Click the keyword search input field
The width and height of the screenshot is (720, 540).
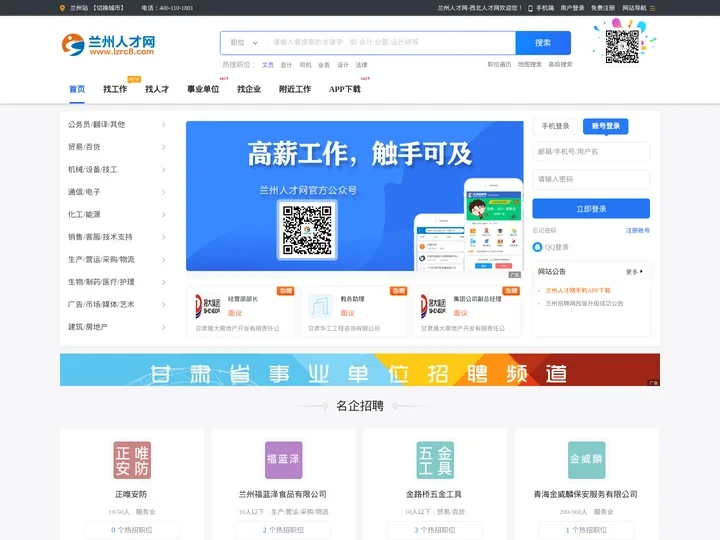pyautogui.click(x=390, y=43)
